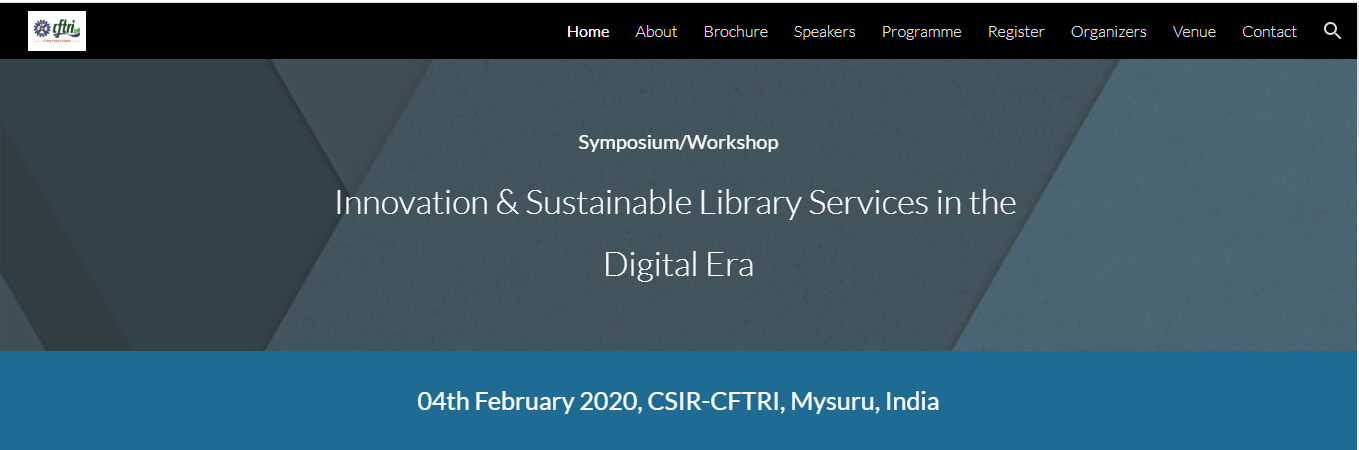
Task: Select the Programme navigation item
Action: 921,32
